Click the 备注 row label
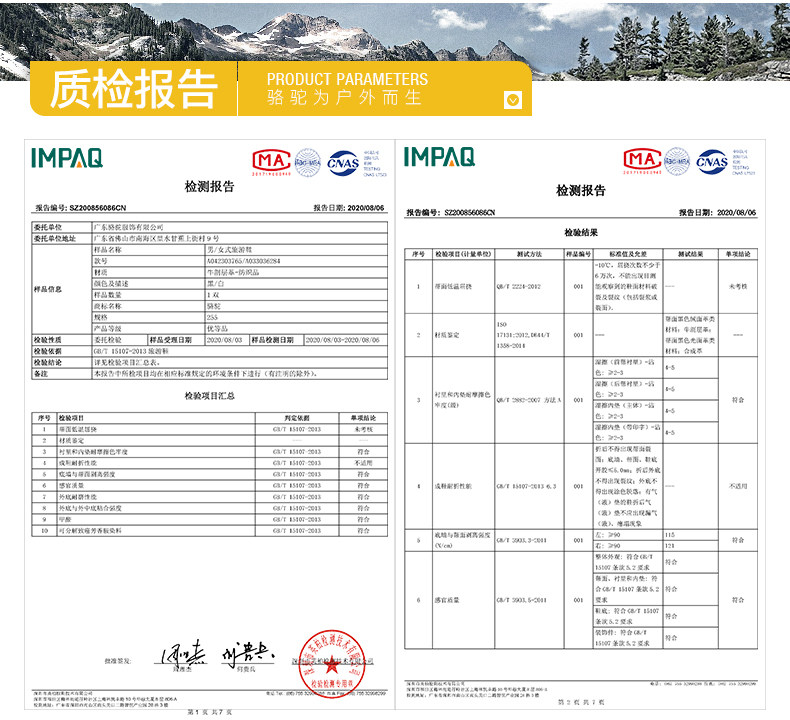 point(40,374)
